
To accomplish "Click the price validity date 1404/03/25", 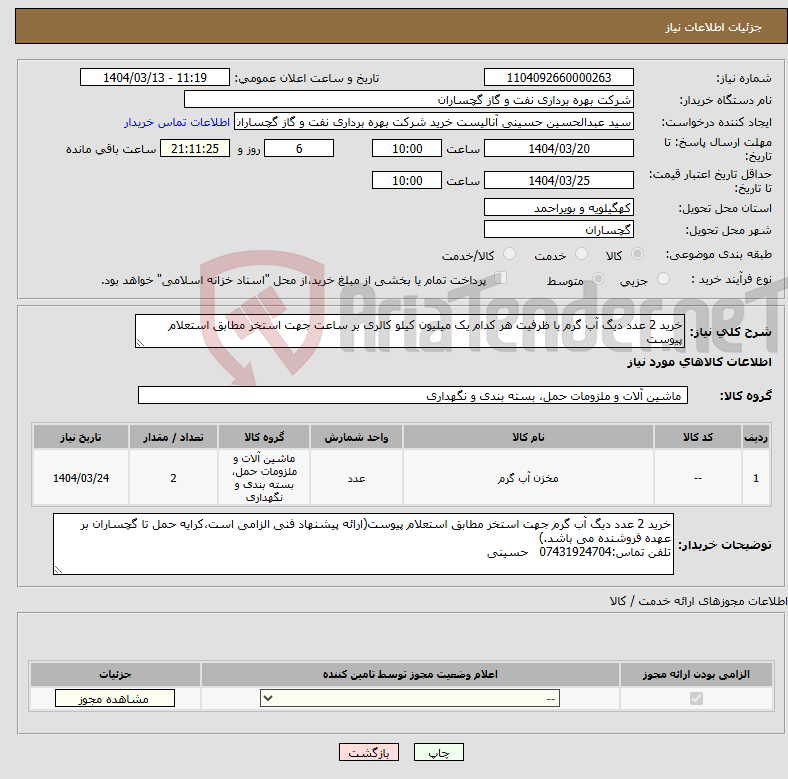I will (558, 180).
